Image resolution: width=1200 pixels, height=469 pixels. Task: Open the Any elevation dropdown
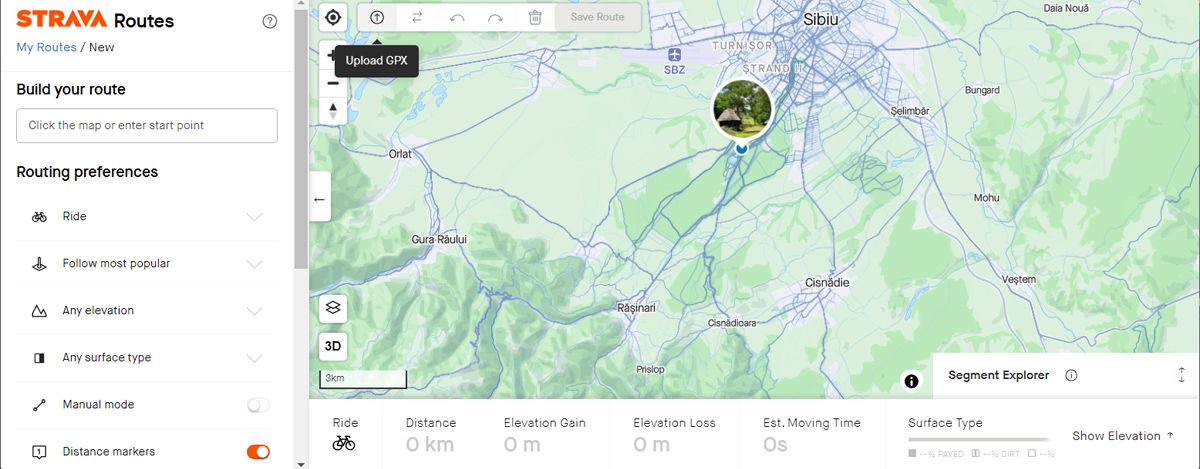coord(254,311)
